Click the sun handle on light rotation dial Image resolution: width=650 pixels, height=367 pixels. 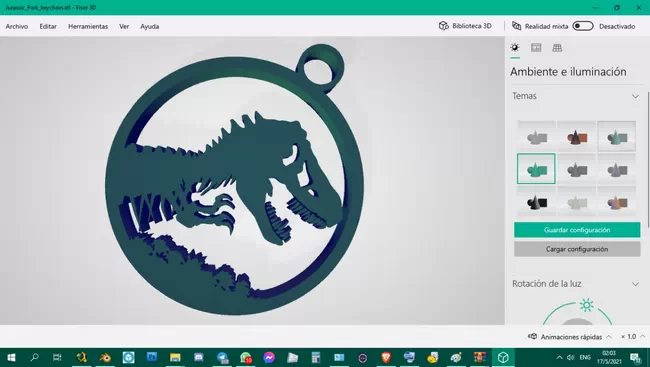tap(586, 305)
